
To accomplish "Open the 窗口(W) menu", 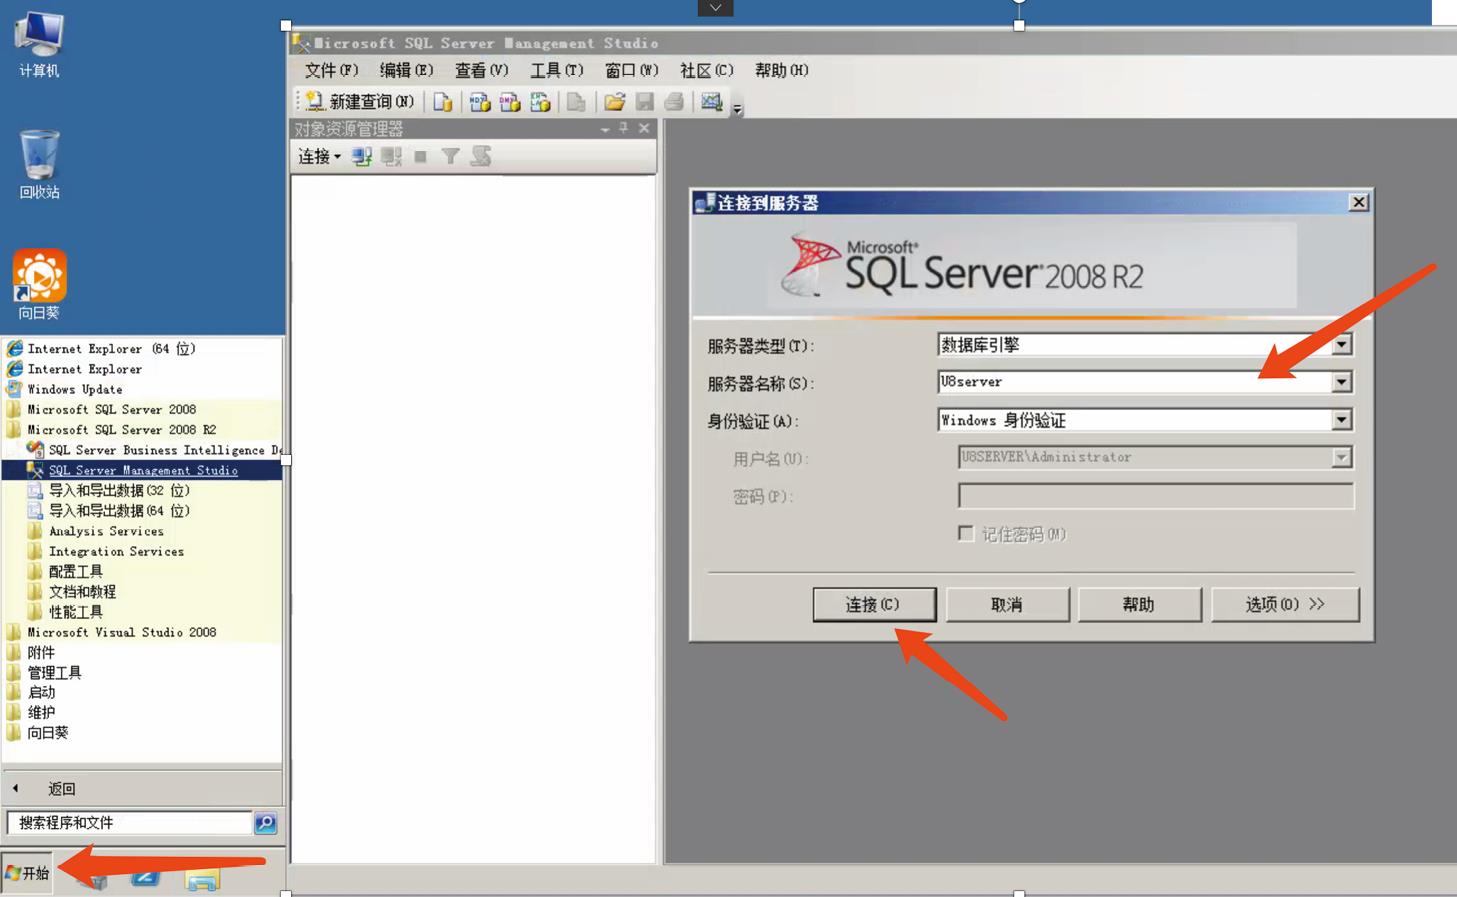I will [x=631, y=70].
